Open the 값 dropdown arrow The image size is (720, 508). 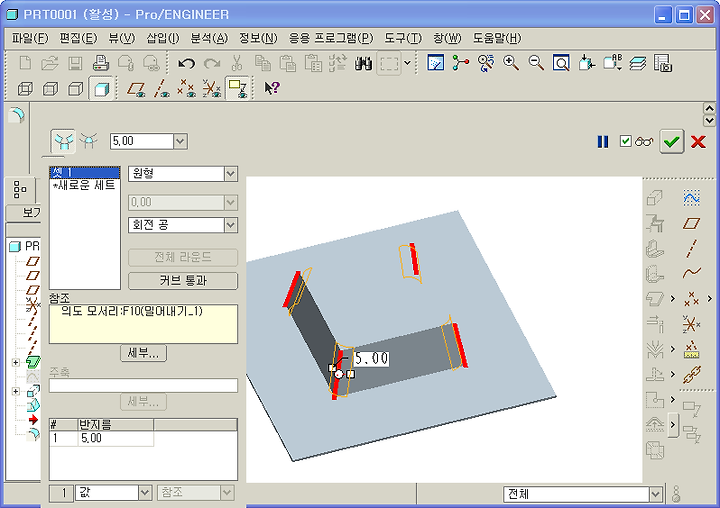(145, 493)
